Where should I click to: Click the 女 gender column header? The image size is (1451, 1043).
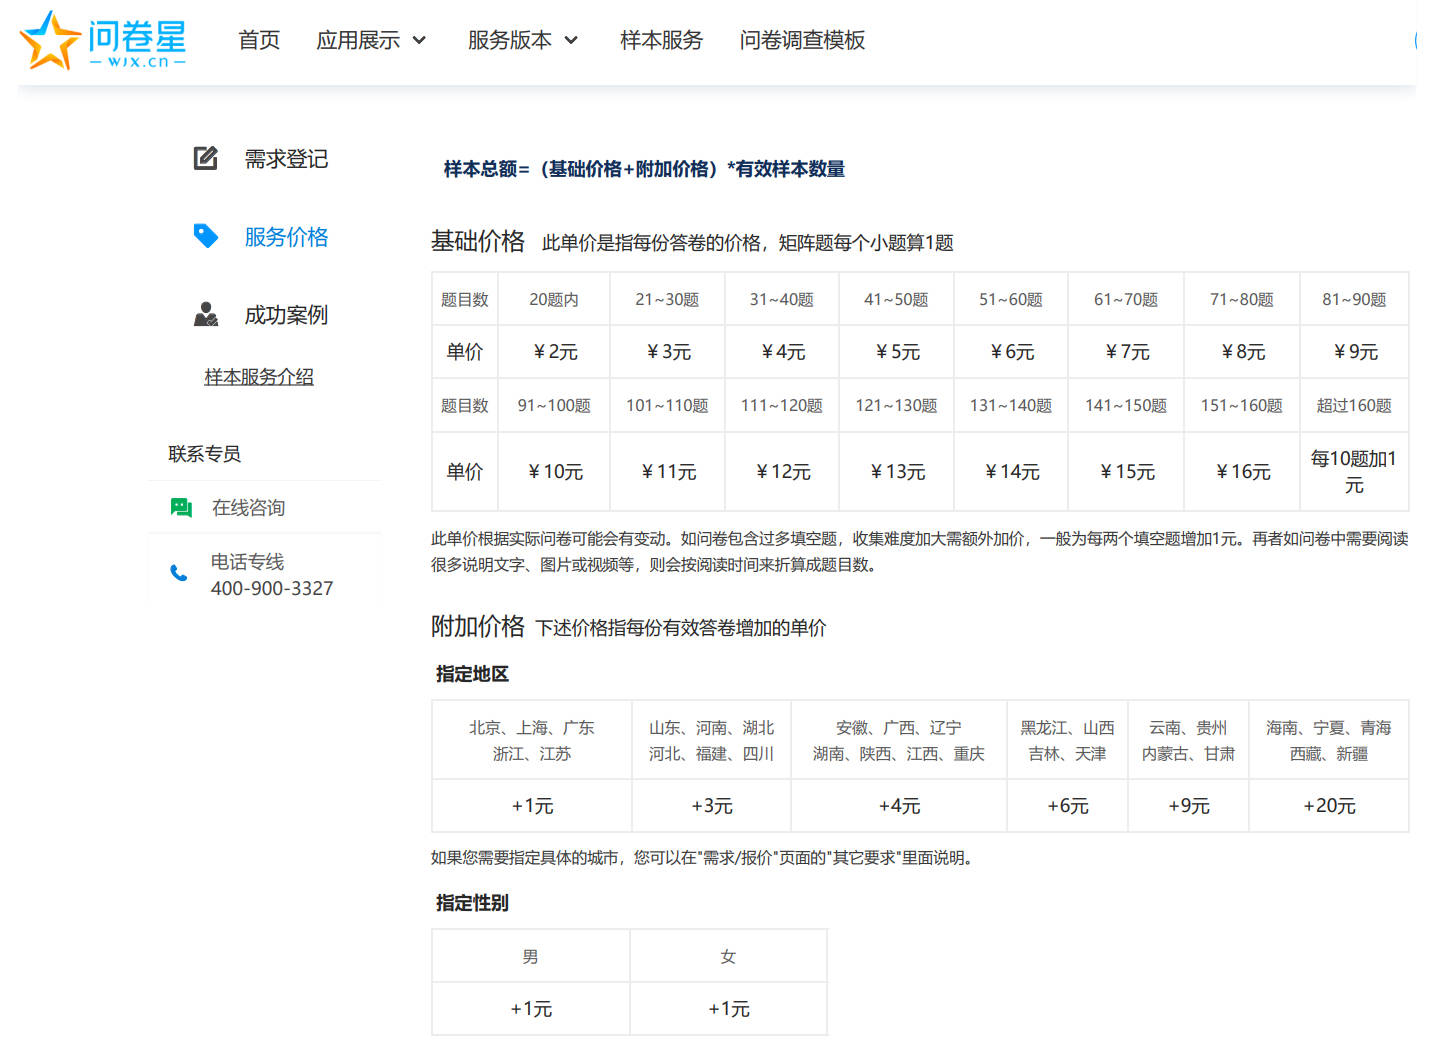point(728,957)
